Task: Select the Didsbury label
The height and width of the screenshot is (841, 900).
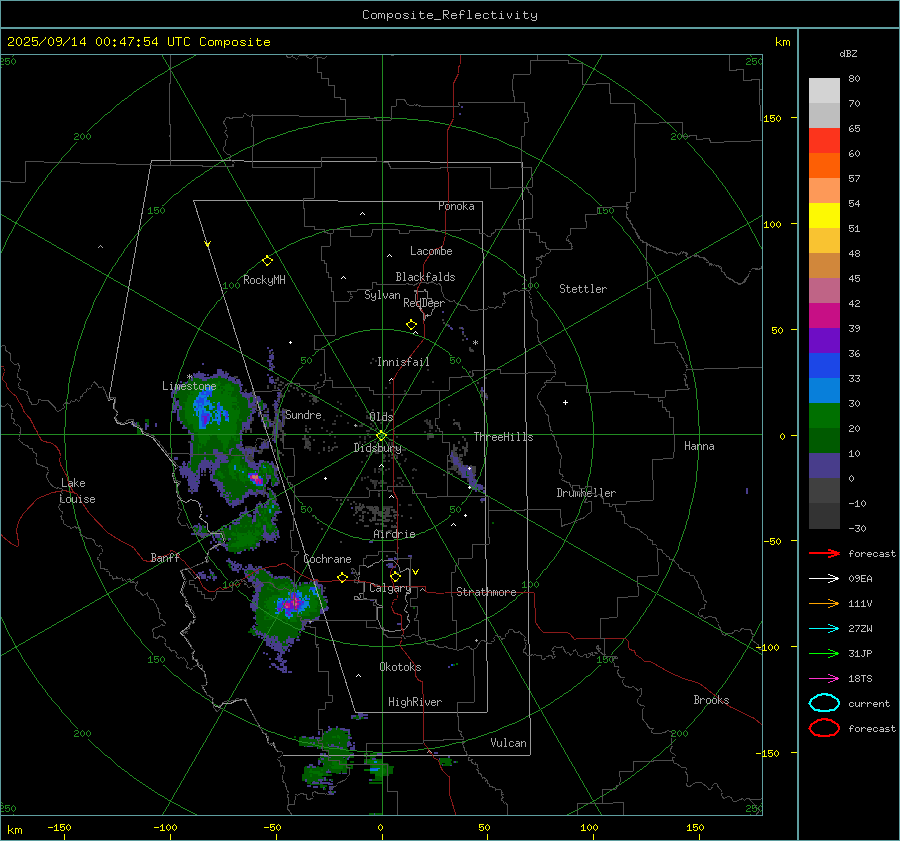Action: point(377,448)
